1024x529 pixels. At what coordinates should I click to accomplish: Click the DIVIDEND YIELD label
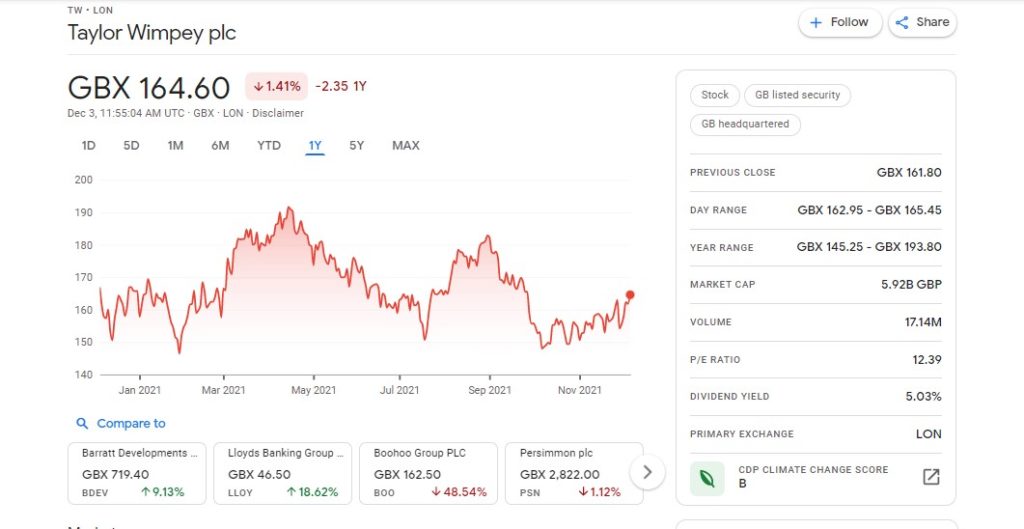pyautogui.click(x=729, y=396)
